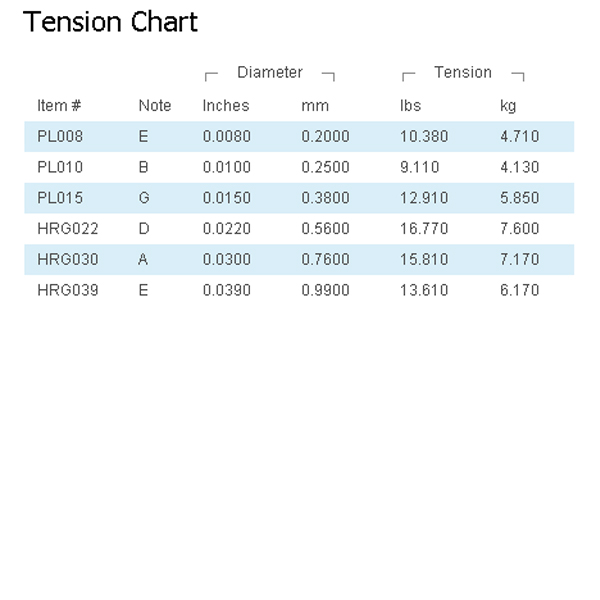
Task: Click the note G cell
Action: 144,198
